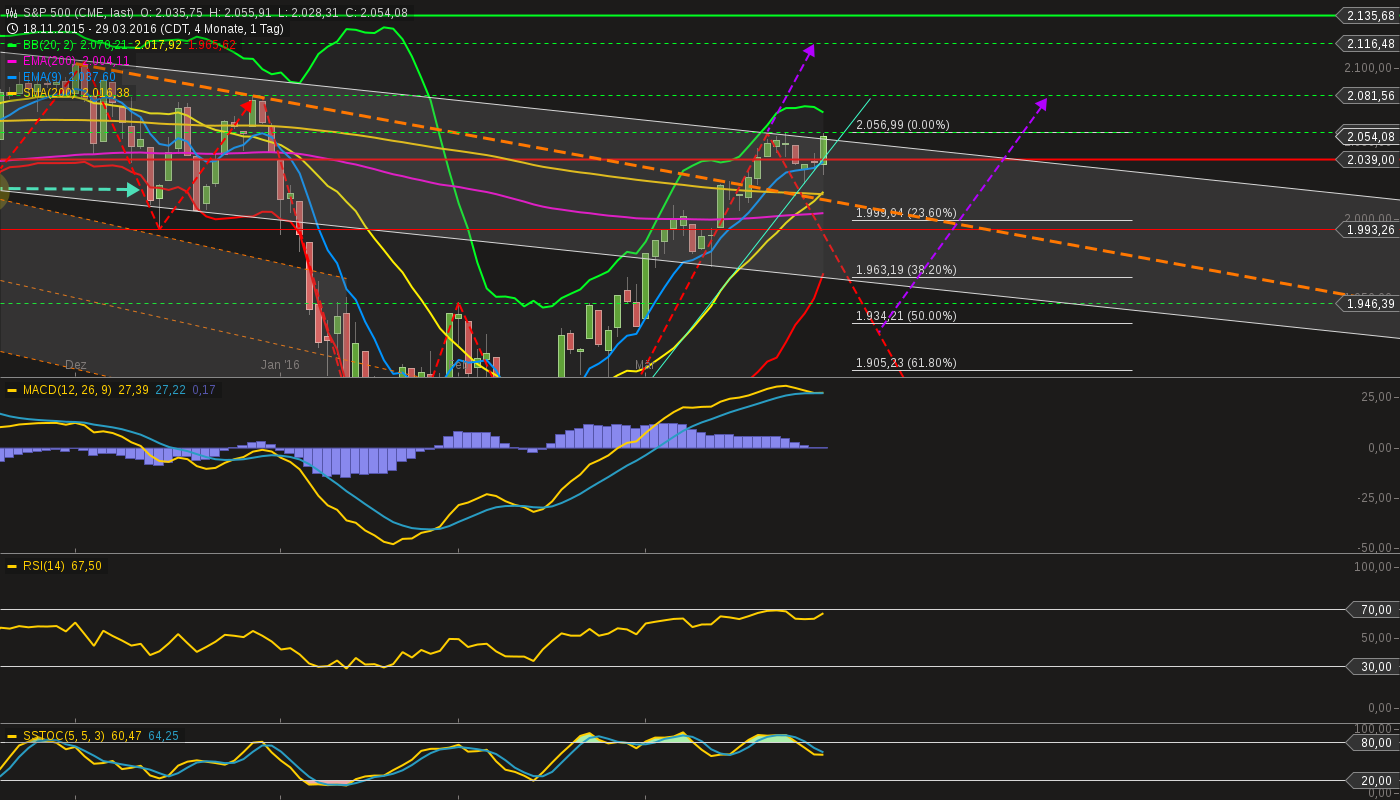
Task: Click the MACD signal value 27,22
Action: (171, 390)
